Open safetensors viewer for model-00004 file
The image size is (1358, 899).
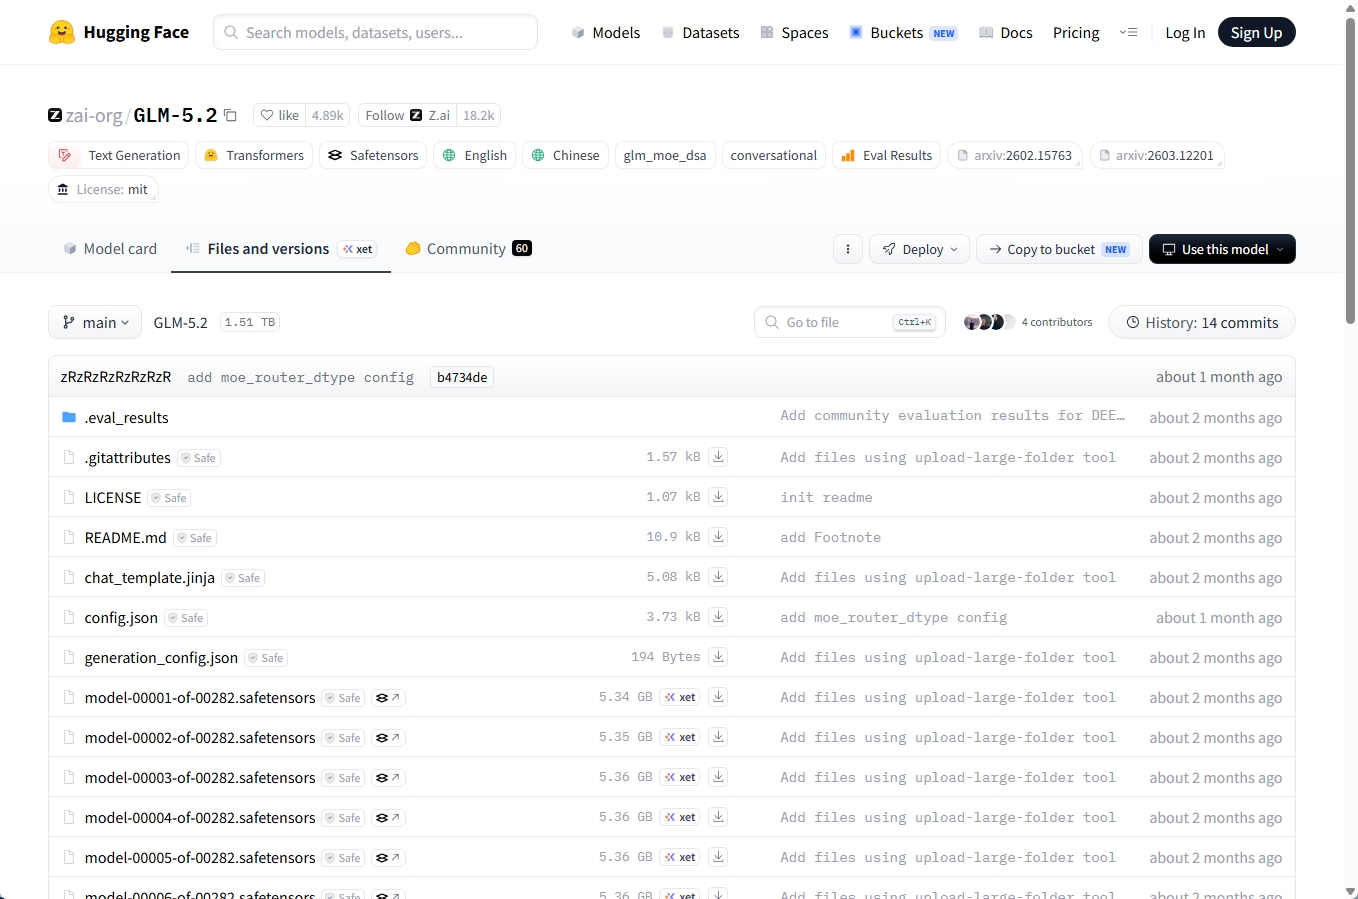[x=388, y=818]
